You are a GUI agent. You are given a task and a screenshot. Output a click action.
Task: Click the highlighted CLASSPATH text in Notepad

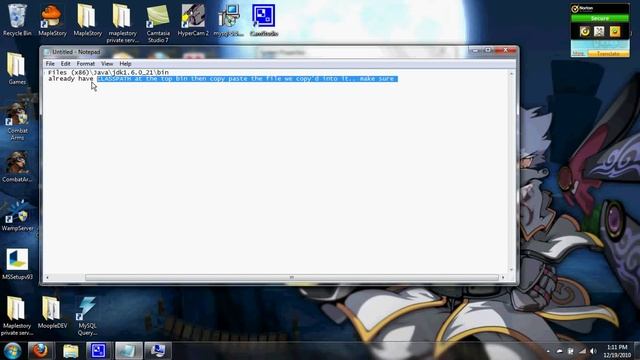247,79
